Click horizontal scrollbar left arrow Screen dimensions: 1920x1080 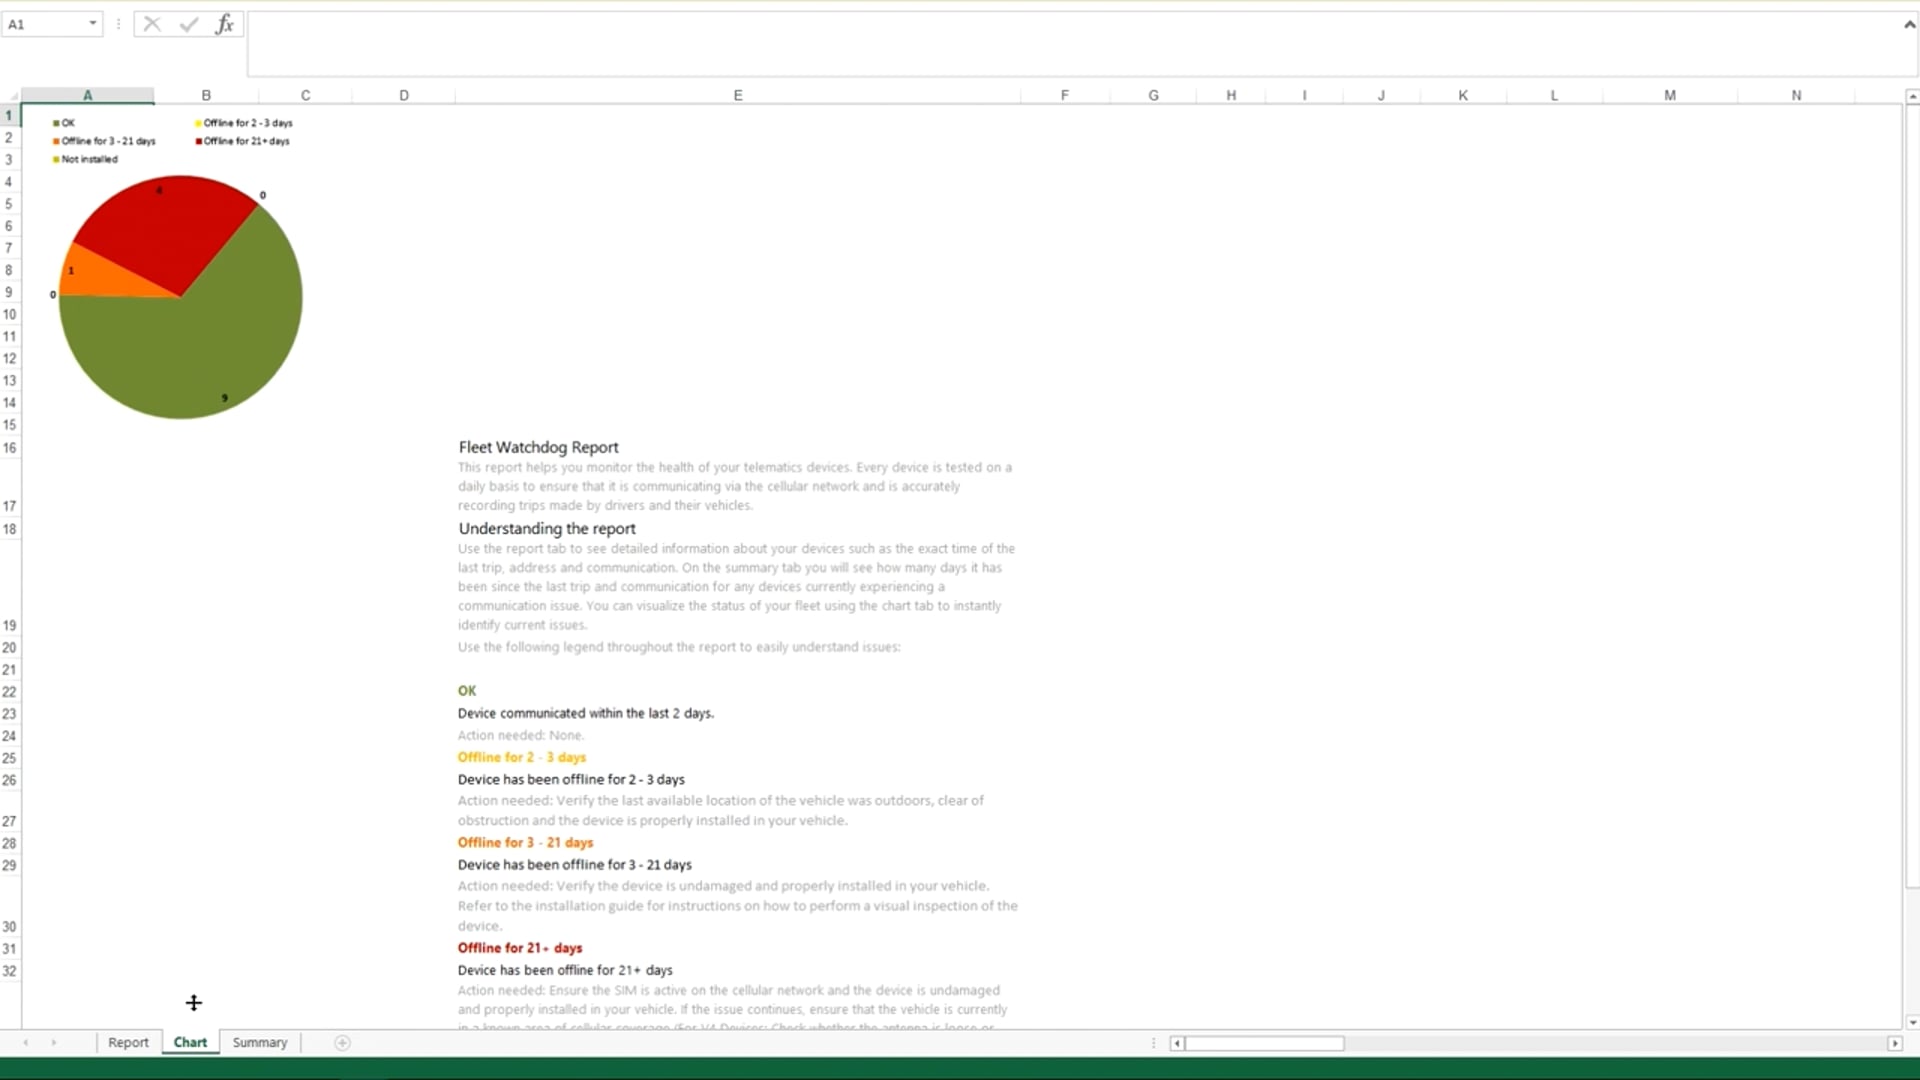[1177, 1043]
